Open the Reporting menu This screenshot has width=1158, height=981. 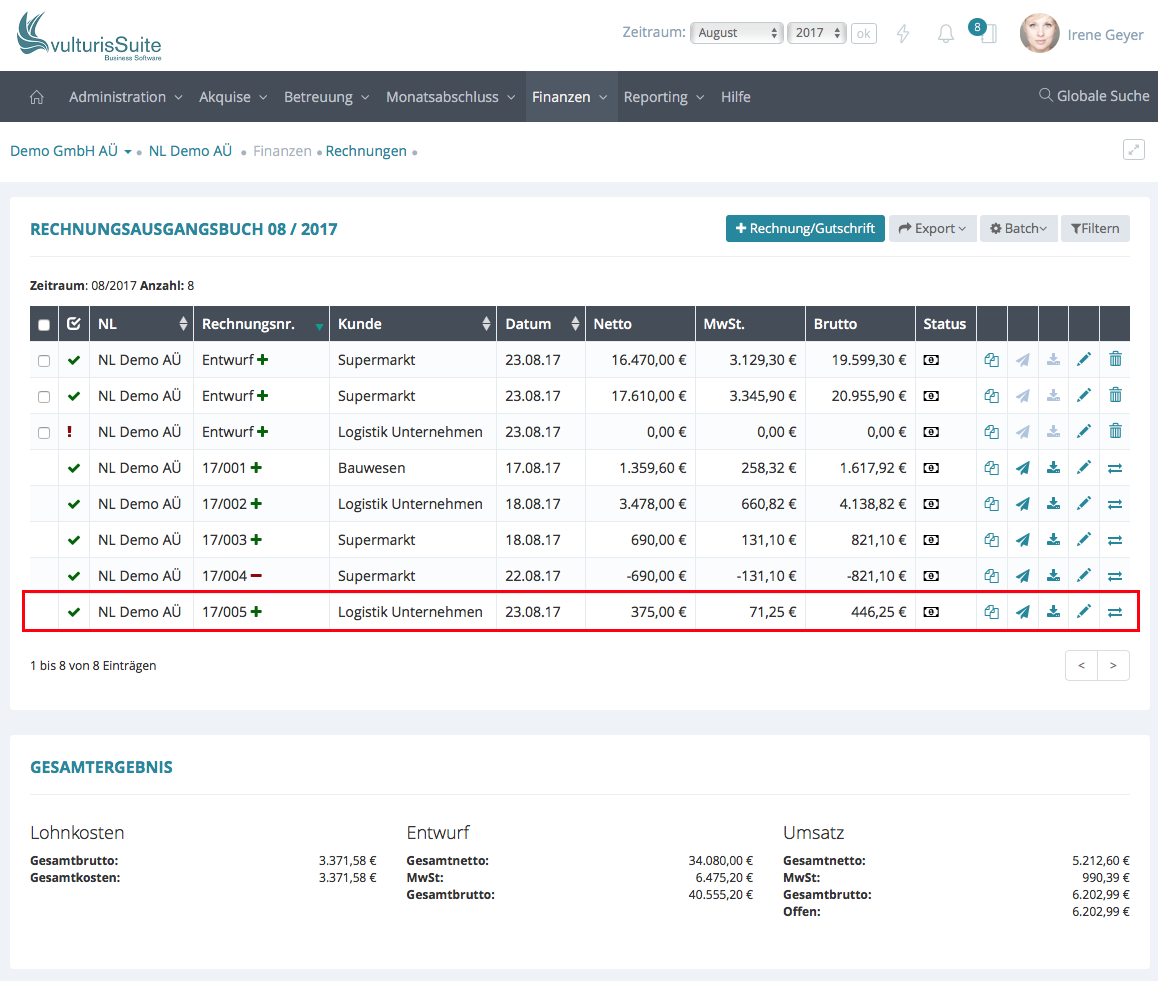[x=664, y=97]
